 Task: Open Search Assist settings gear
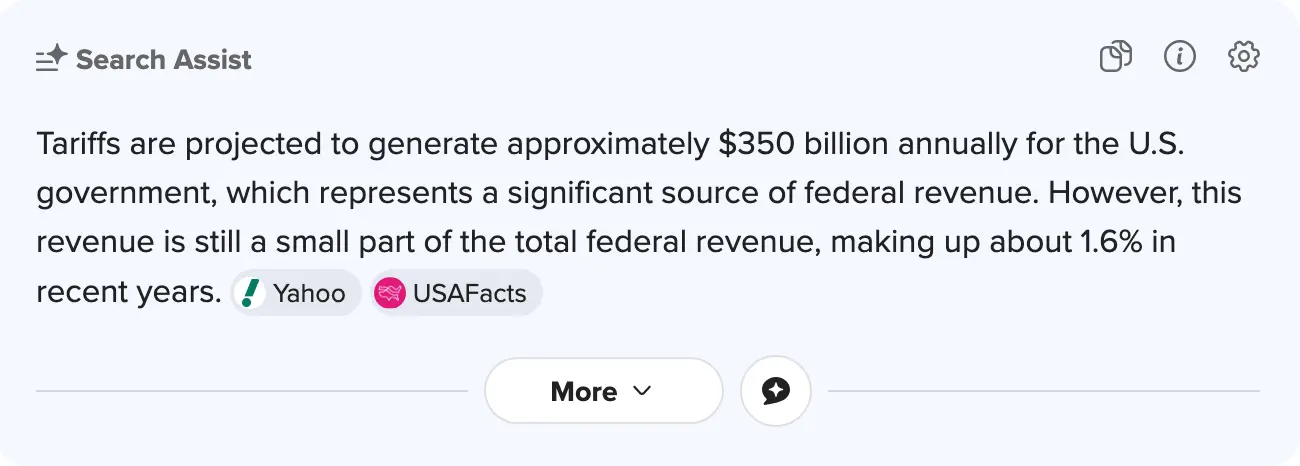click(x=1244, y=57)
